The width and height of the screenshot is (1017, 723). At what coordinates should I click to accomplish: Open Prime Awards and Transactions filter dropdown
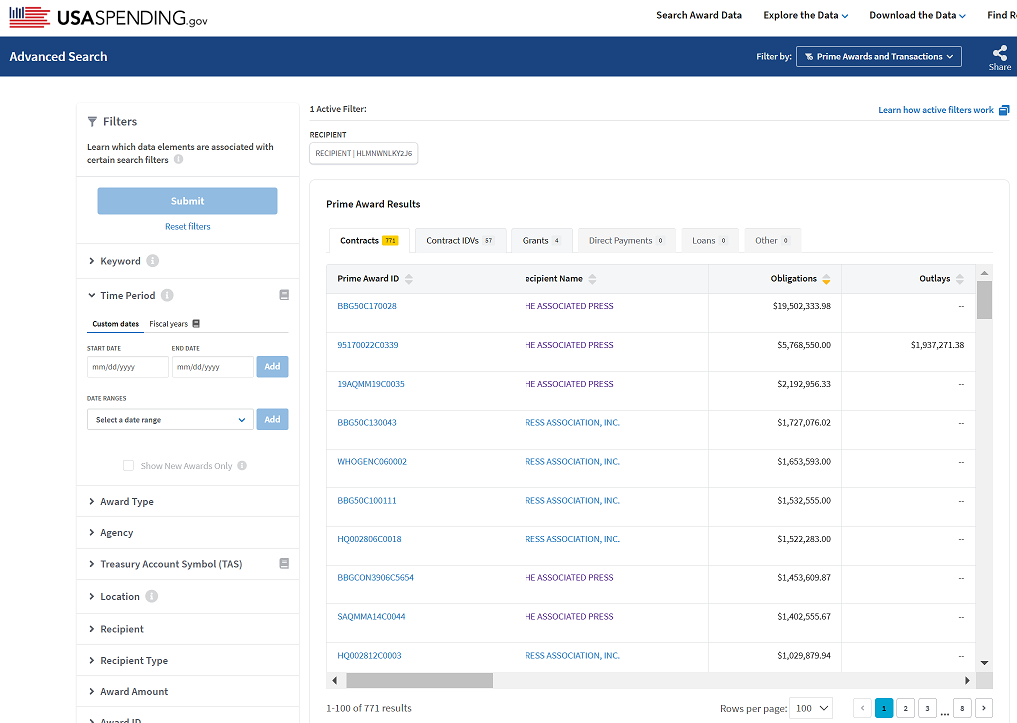pyautogui.click(x=879, y=57)
